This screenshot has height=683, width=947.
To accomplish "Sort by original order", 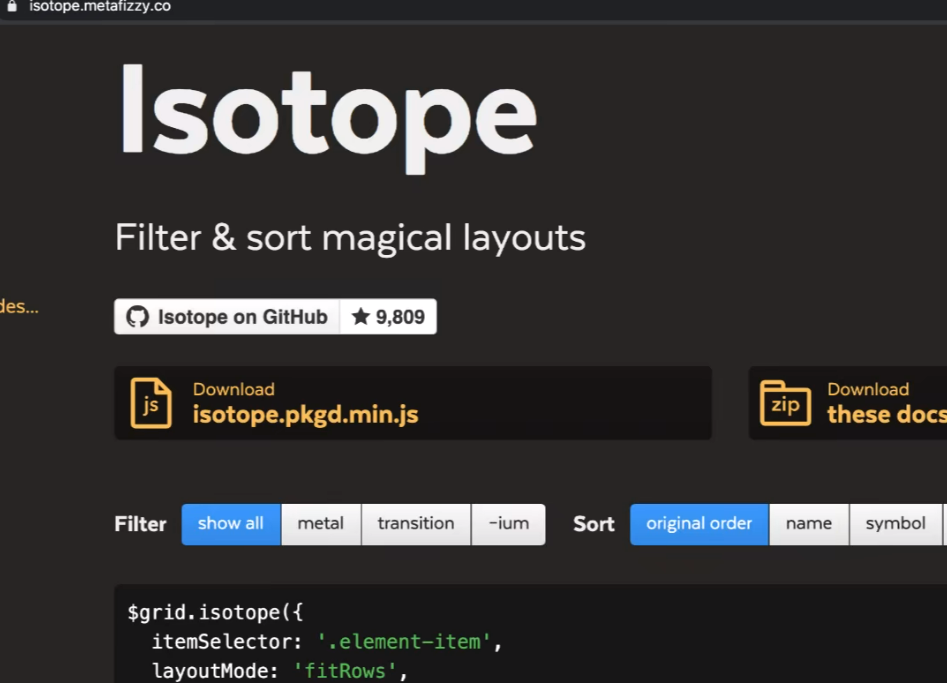I will (699, 524).
